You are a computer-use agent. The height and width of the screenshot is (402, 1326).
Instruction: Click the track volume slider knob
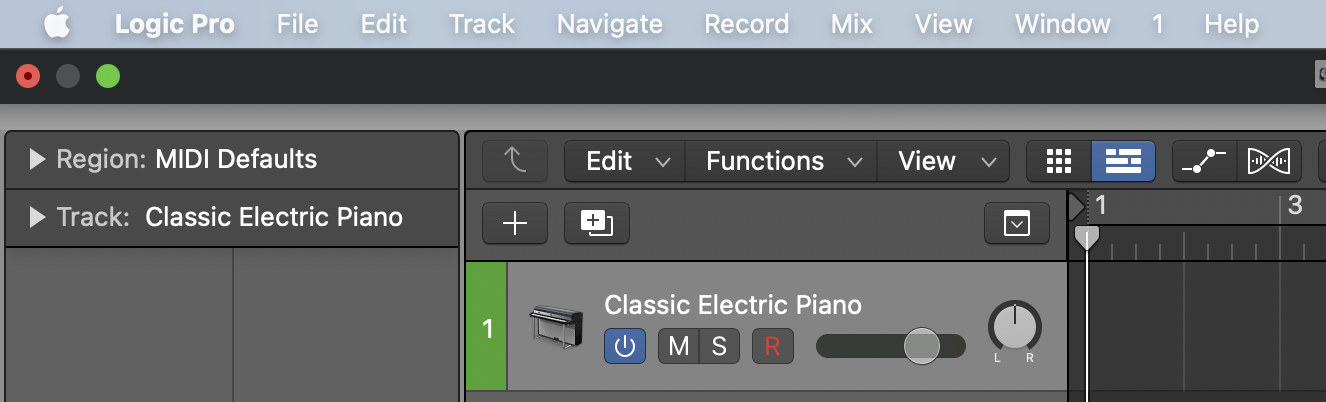click(x=921, y=346)
